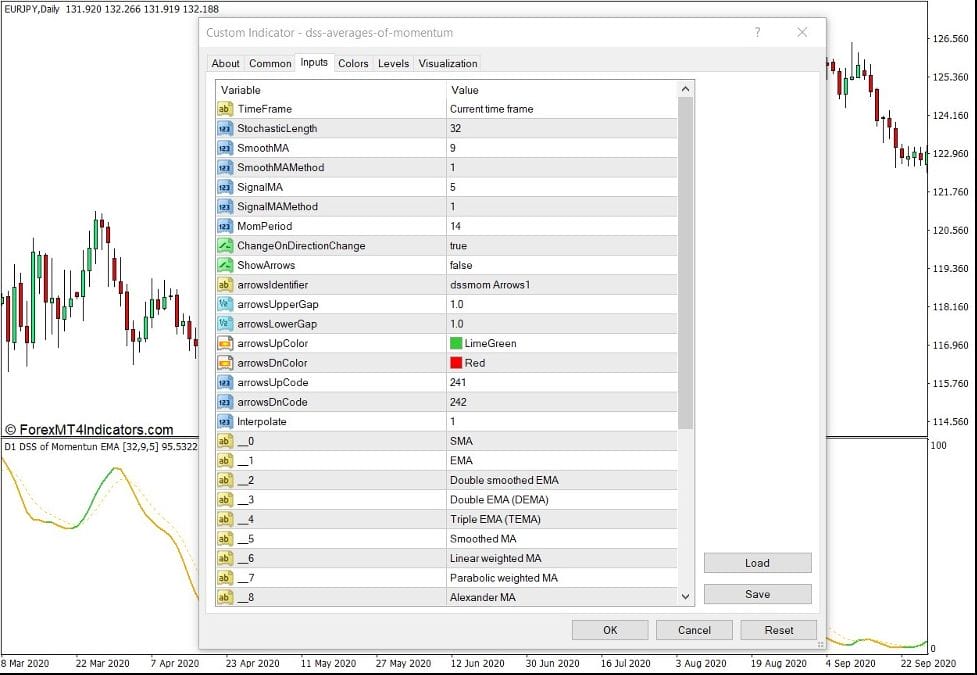This screenshot has height=675, width=977.
Task: Click the 123 icon beside MomPeriod
Action: coord(224,226)
